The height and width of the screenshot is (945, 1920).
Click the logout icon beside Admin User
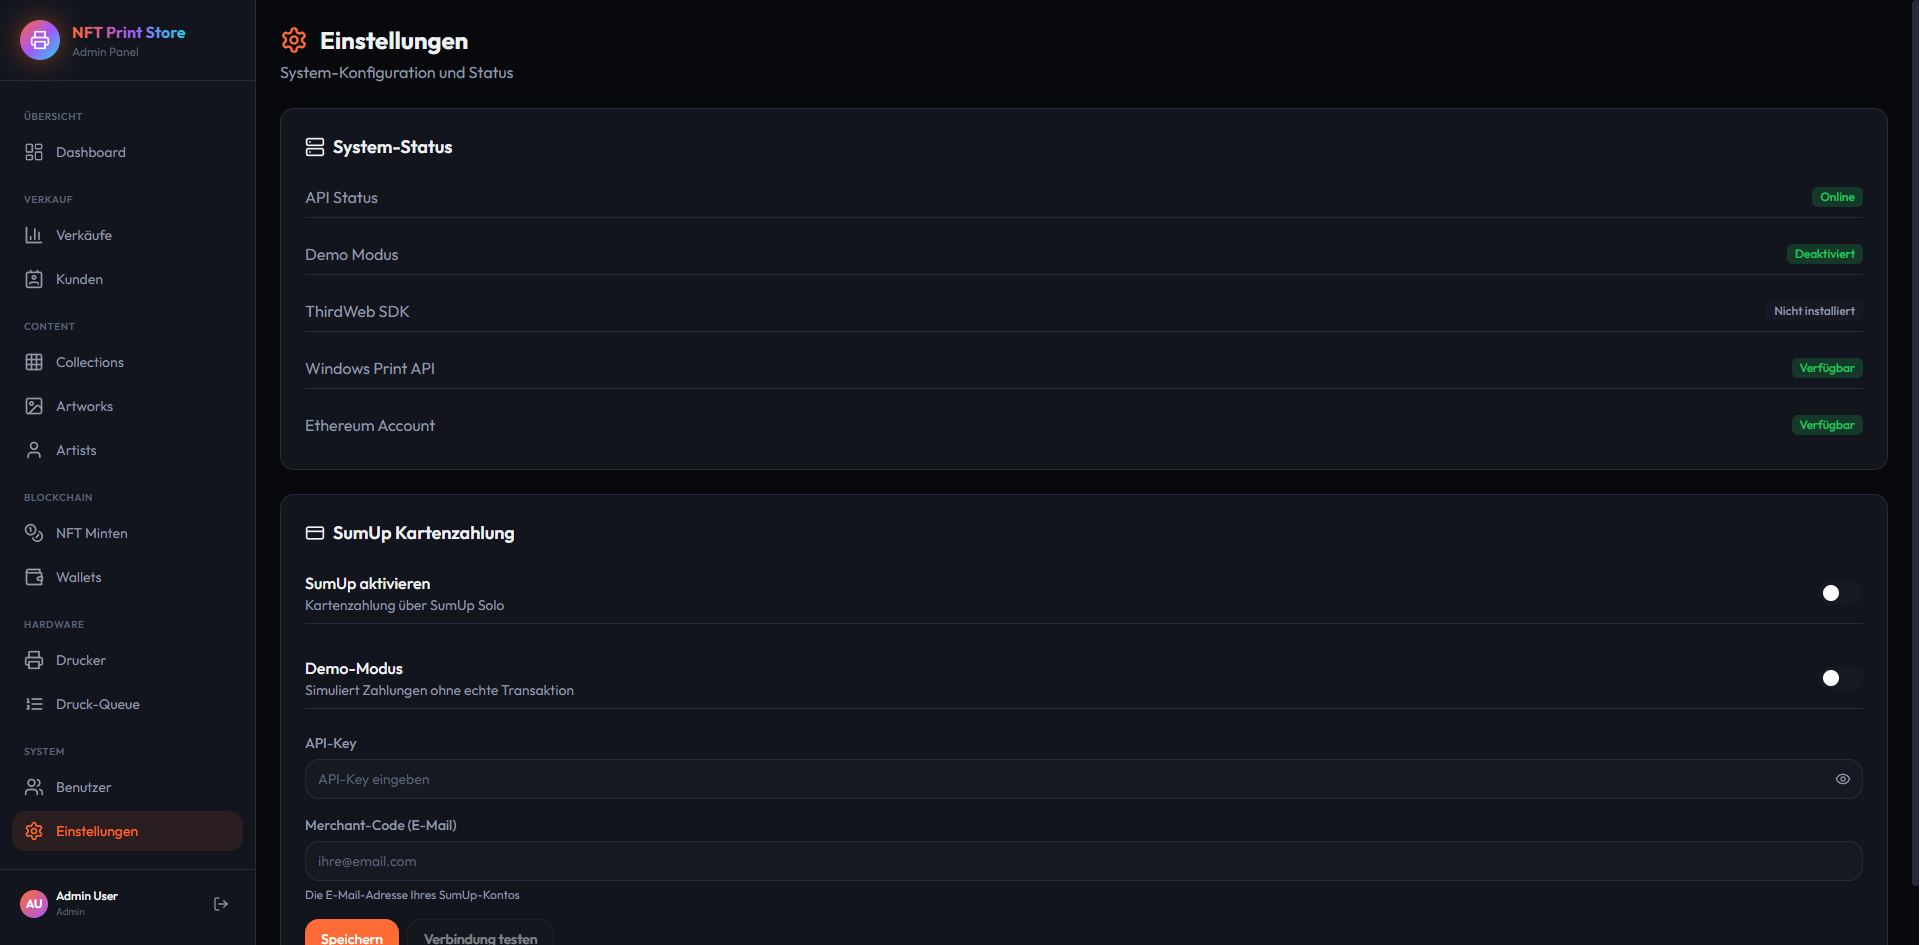click(x=221, y=904)
